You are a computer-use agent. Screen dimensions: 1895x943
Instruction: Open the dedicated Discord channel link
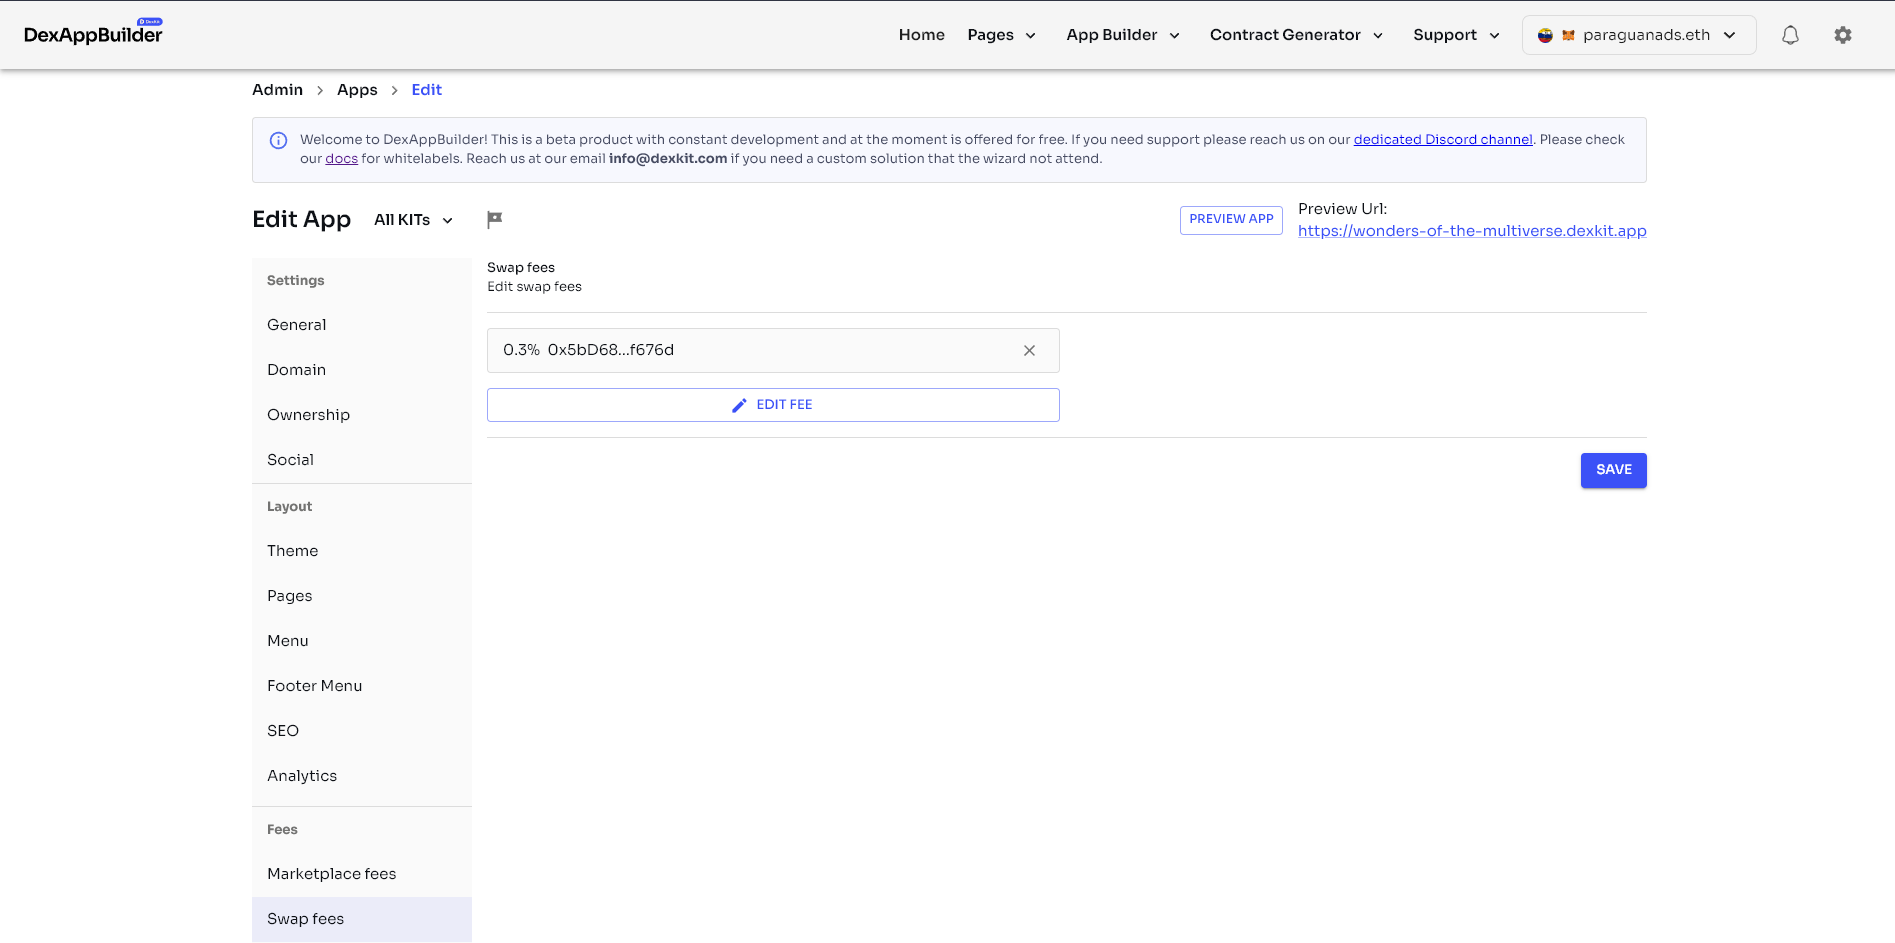click(x=1443, y=140)
